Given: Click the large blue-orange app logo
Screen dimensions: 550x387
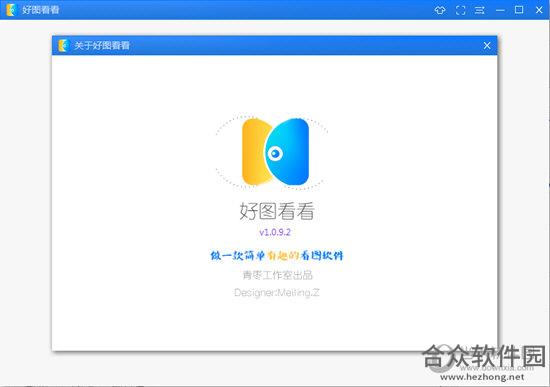Looking at the screenshot, I should [x=275, y=152].
